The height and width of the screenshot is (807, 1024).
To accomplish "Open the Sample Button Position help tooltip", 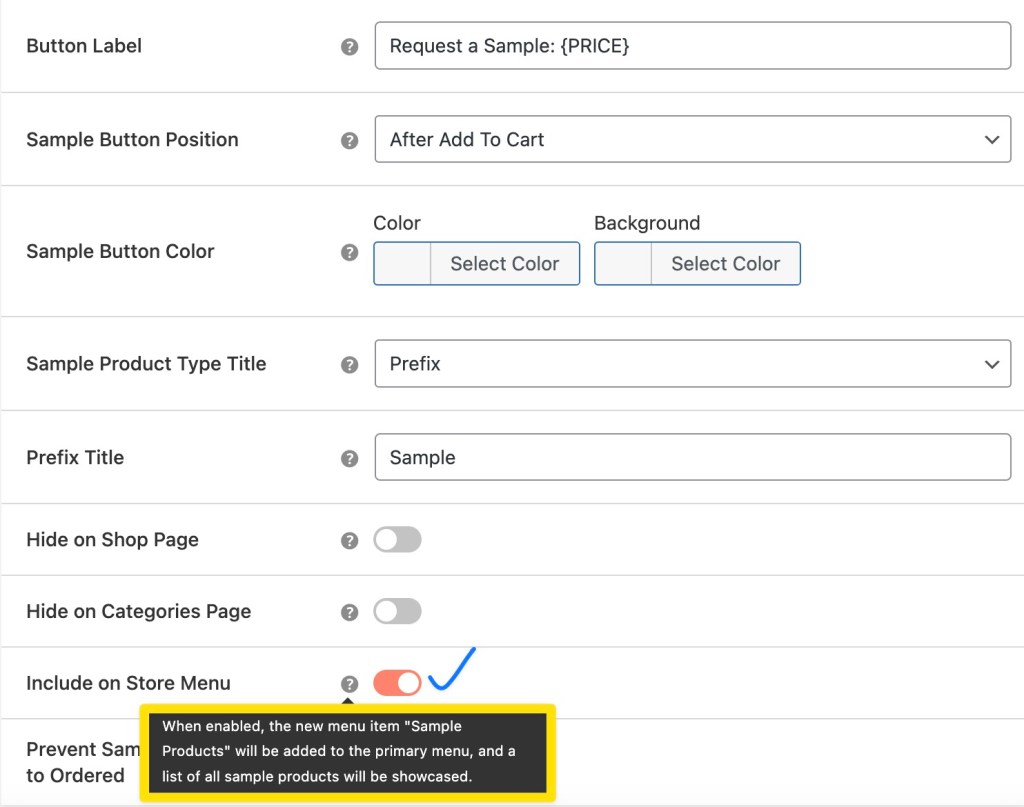I will click(x=349, y=140).
